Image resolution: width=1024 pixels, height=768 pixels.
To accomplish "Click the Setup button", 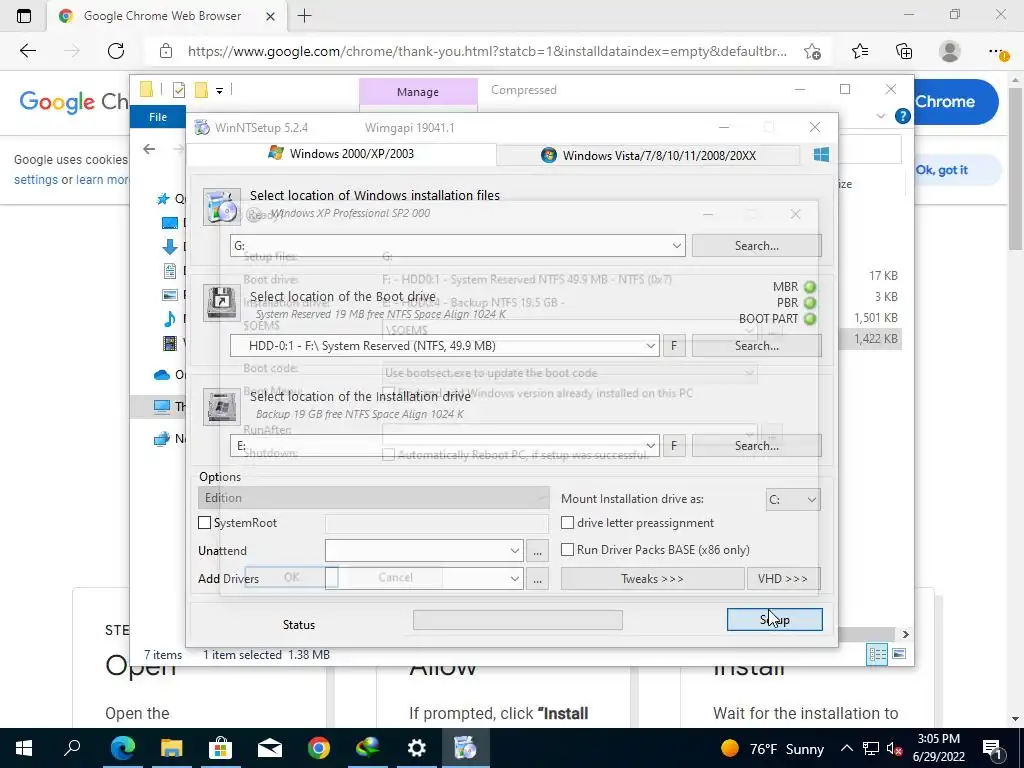I will (x=775, y=620).
